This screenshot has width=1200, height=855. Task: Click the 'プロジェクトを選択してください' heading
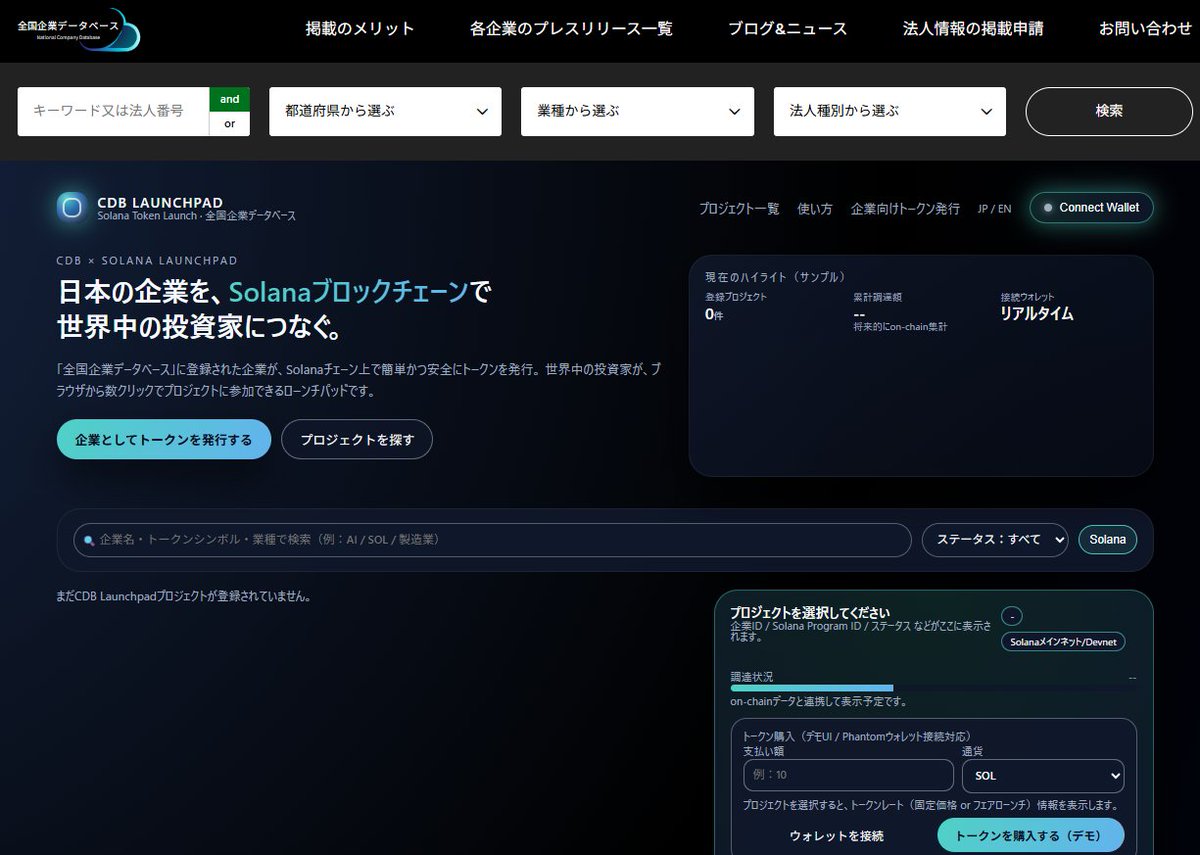click(x=810, y=612)
